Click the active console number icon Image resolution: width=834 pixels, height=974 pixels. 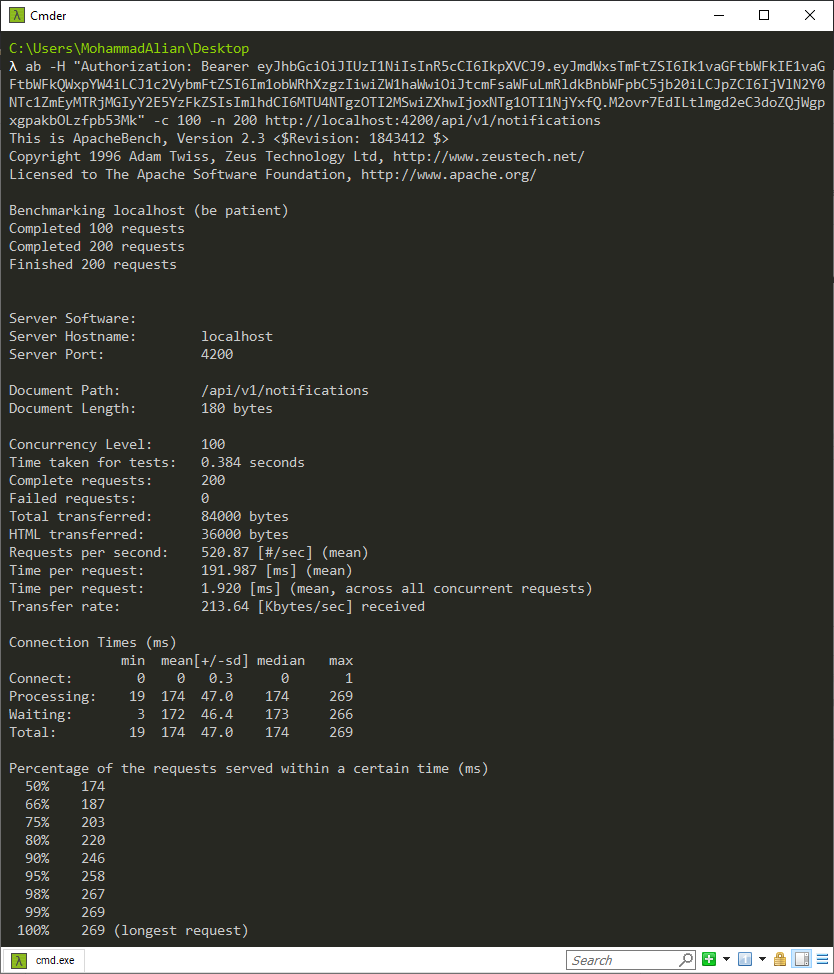(x=744, y=960)
